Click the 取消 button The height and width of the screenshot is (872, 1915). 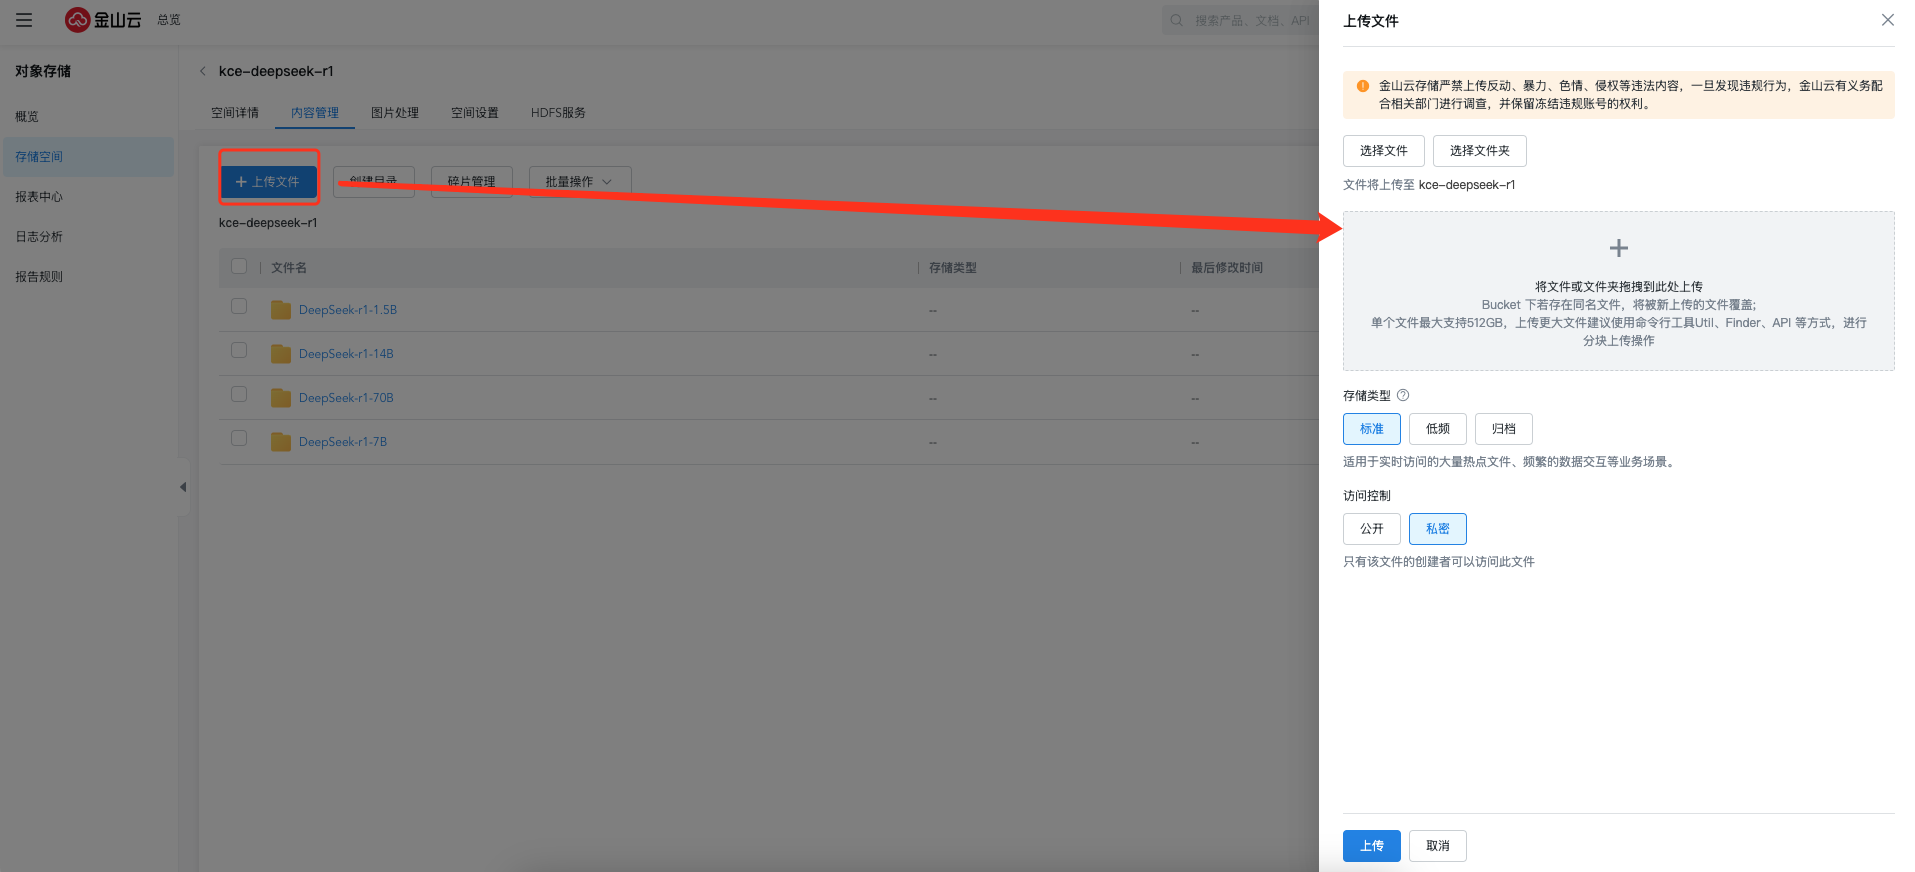pos(1438,846)
